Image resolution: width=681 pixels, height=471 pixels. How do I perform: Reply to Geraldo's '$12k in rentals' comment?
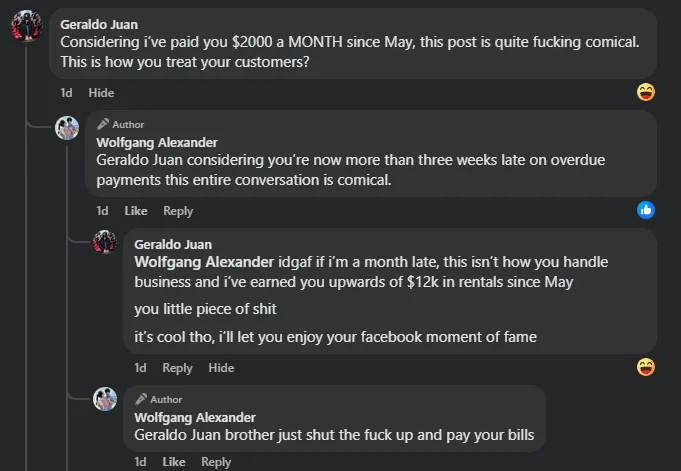click(x=177, y=368)
